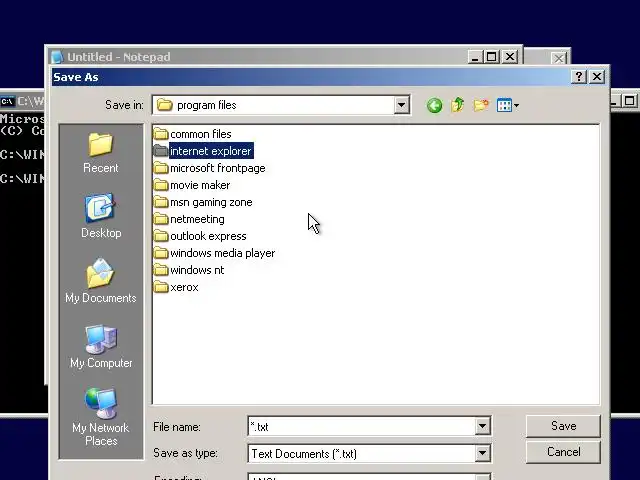
Task: Click the command prompt window icon
Action: tap(7, 101)
